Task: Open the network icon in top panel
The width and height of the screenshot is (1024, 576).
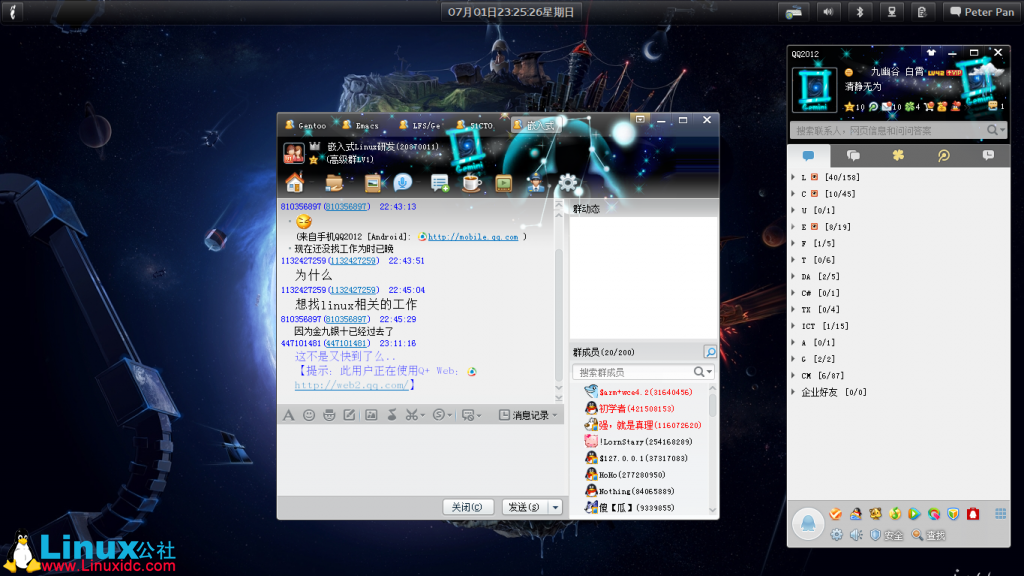Action: (x=891, y=12)
